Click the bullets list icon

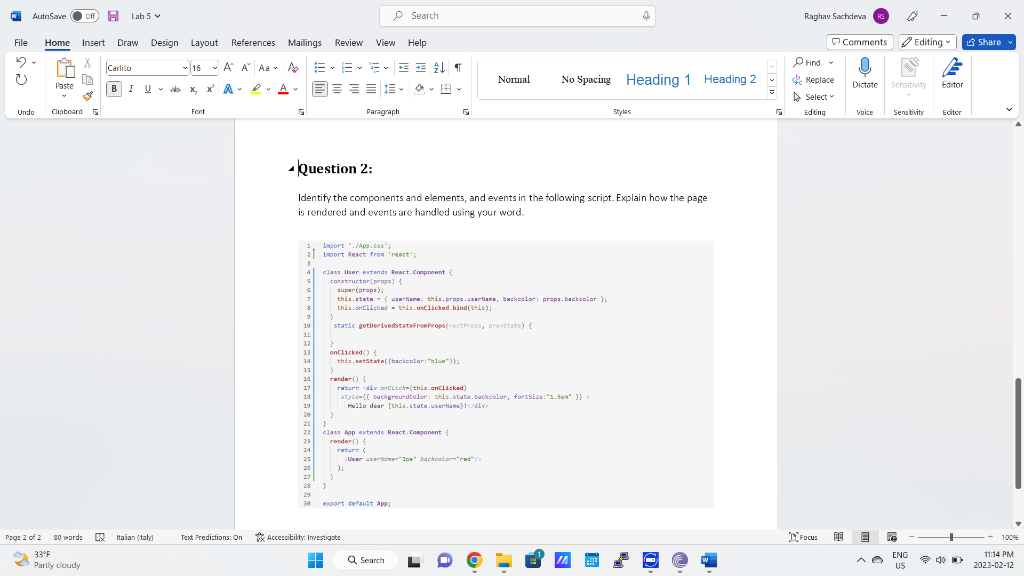pos(320,67)
